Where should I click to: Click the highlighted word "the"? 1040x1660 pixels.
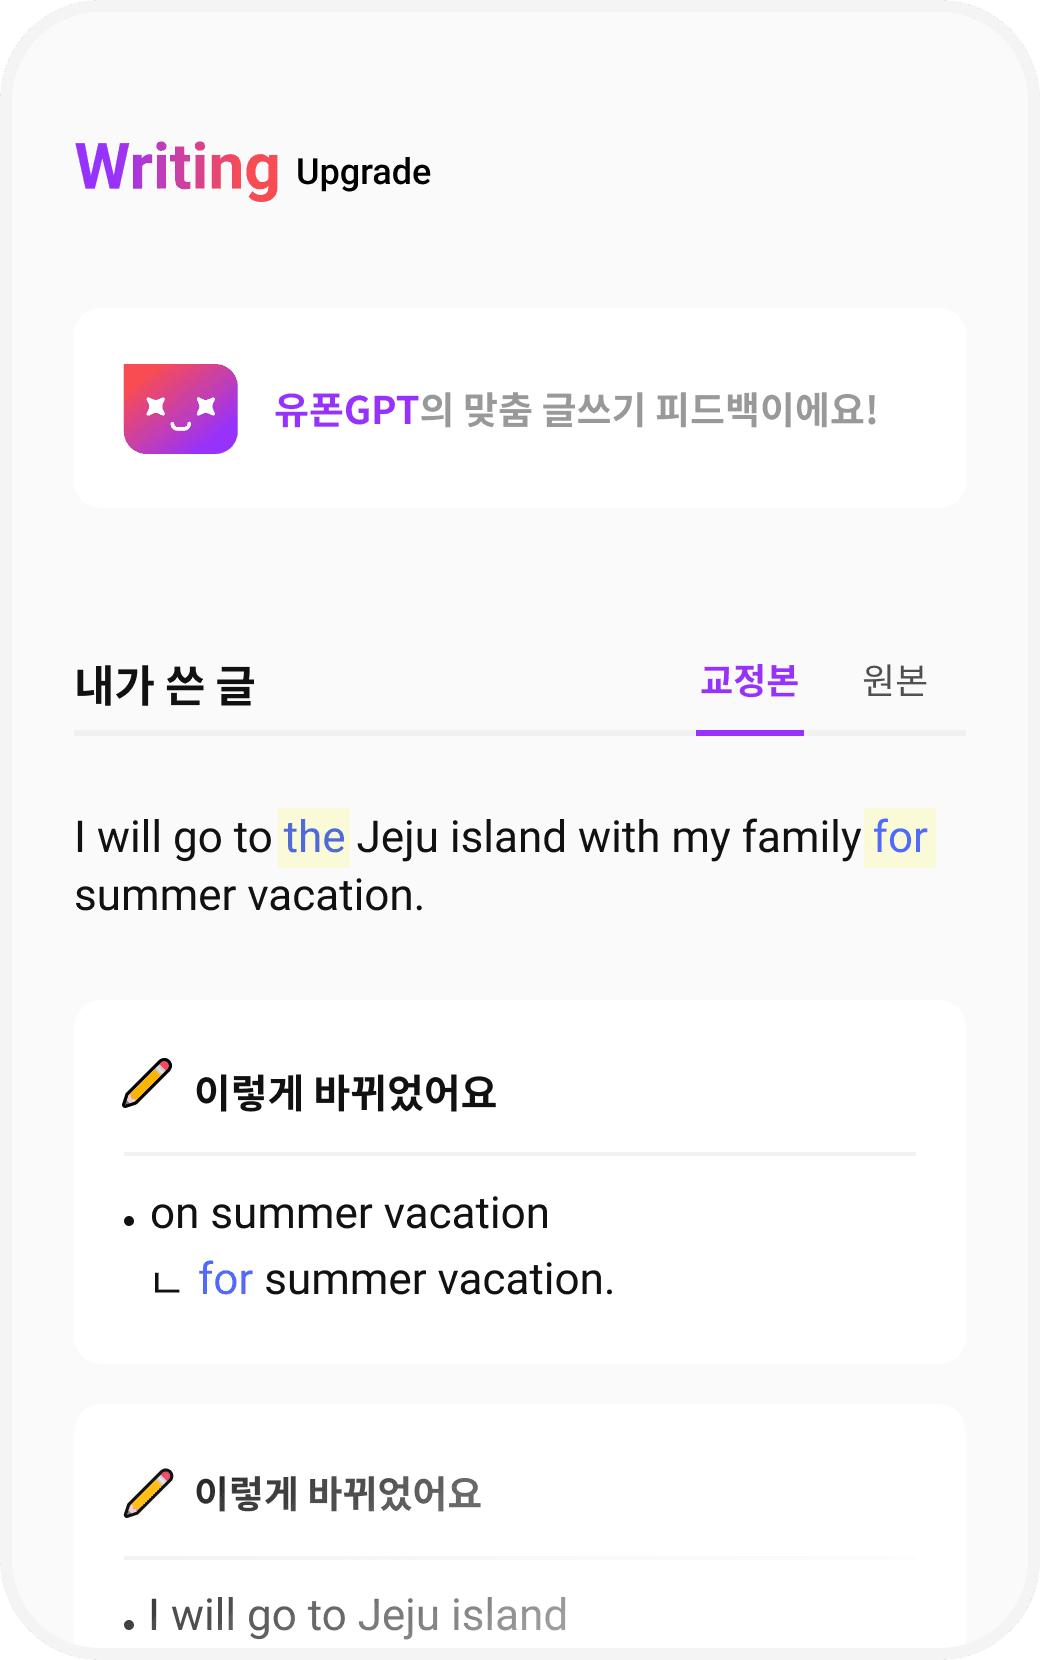pos(314,837)
